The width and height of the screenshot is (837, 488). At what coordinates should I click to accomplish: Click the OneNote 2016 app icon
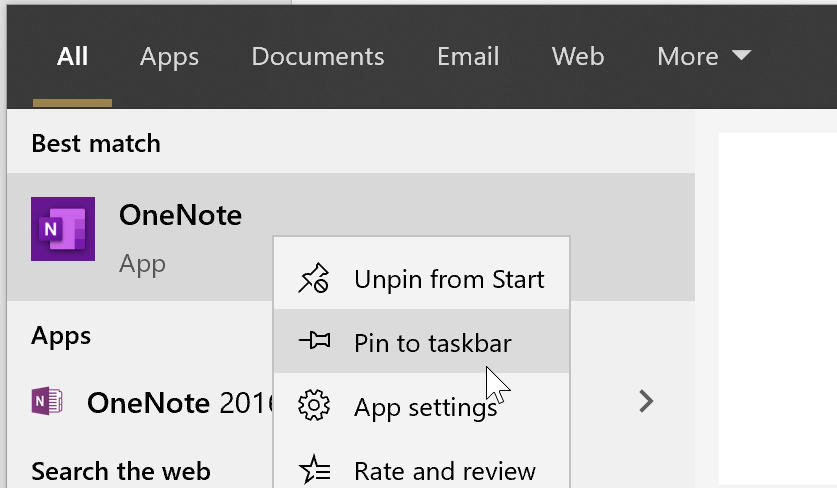(47, 401)
